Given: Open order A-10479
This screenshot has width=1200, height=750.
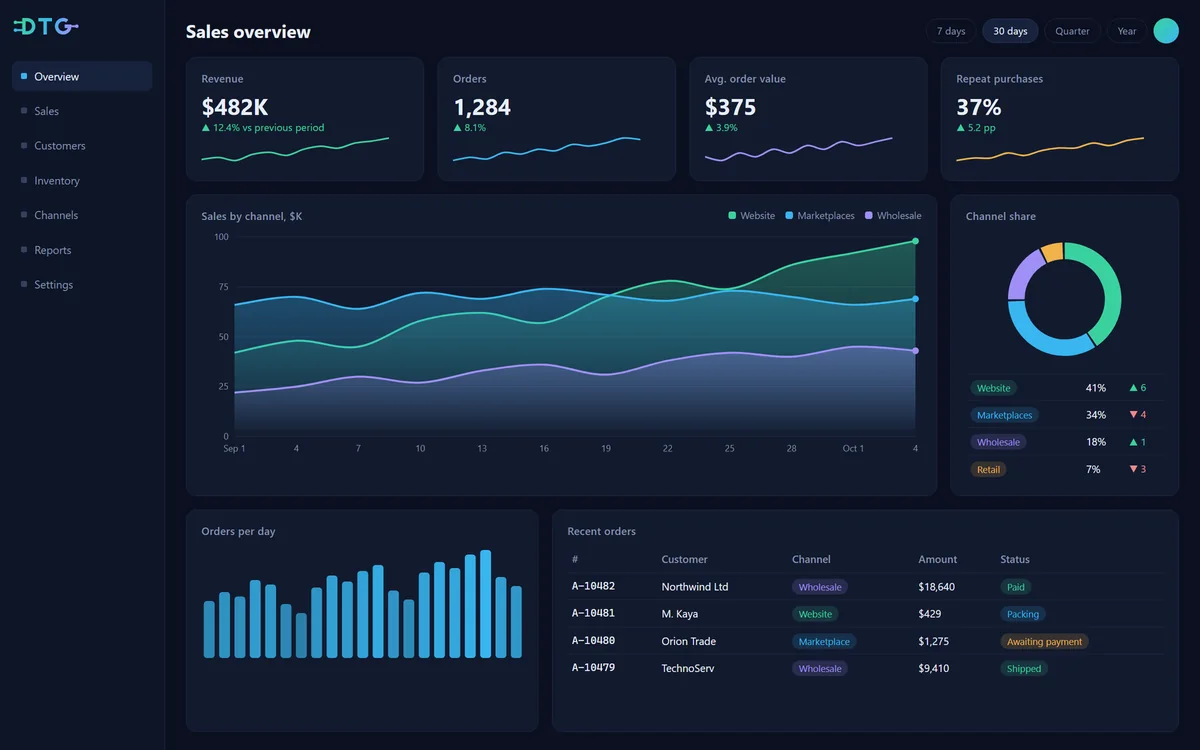Looking at the screenshot, I should [x=593, y=668].
